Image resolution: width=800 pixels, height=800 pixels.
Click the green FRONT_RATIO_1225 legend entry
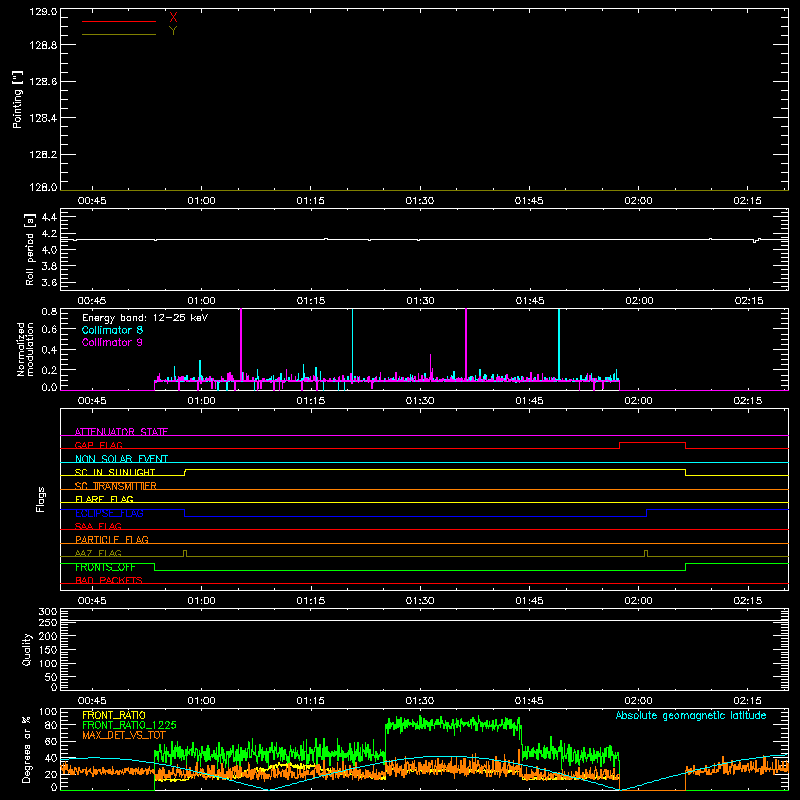[129, 725]
